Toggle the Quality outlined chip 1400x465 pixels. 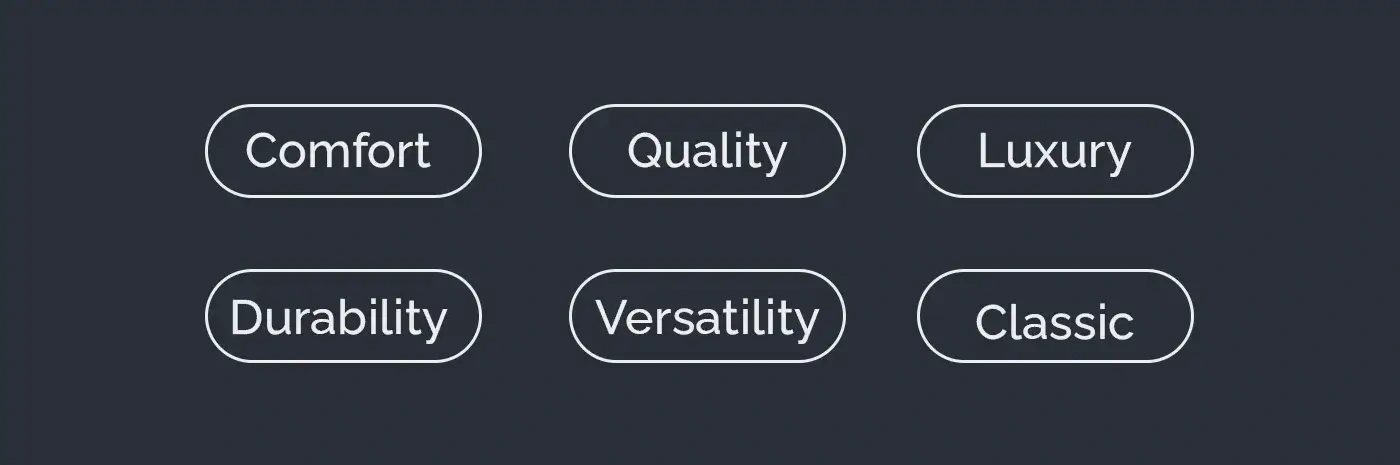[x=707, y=151]
